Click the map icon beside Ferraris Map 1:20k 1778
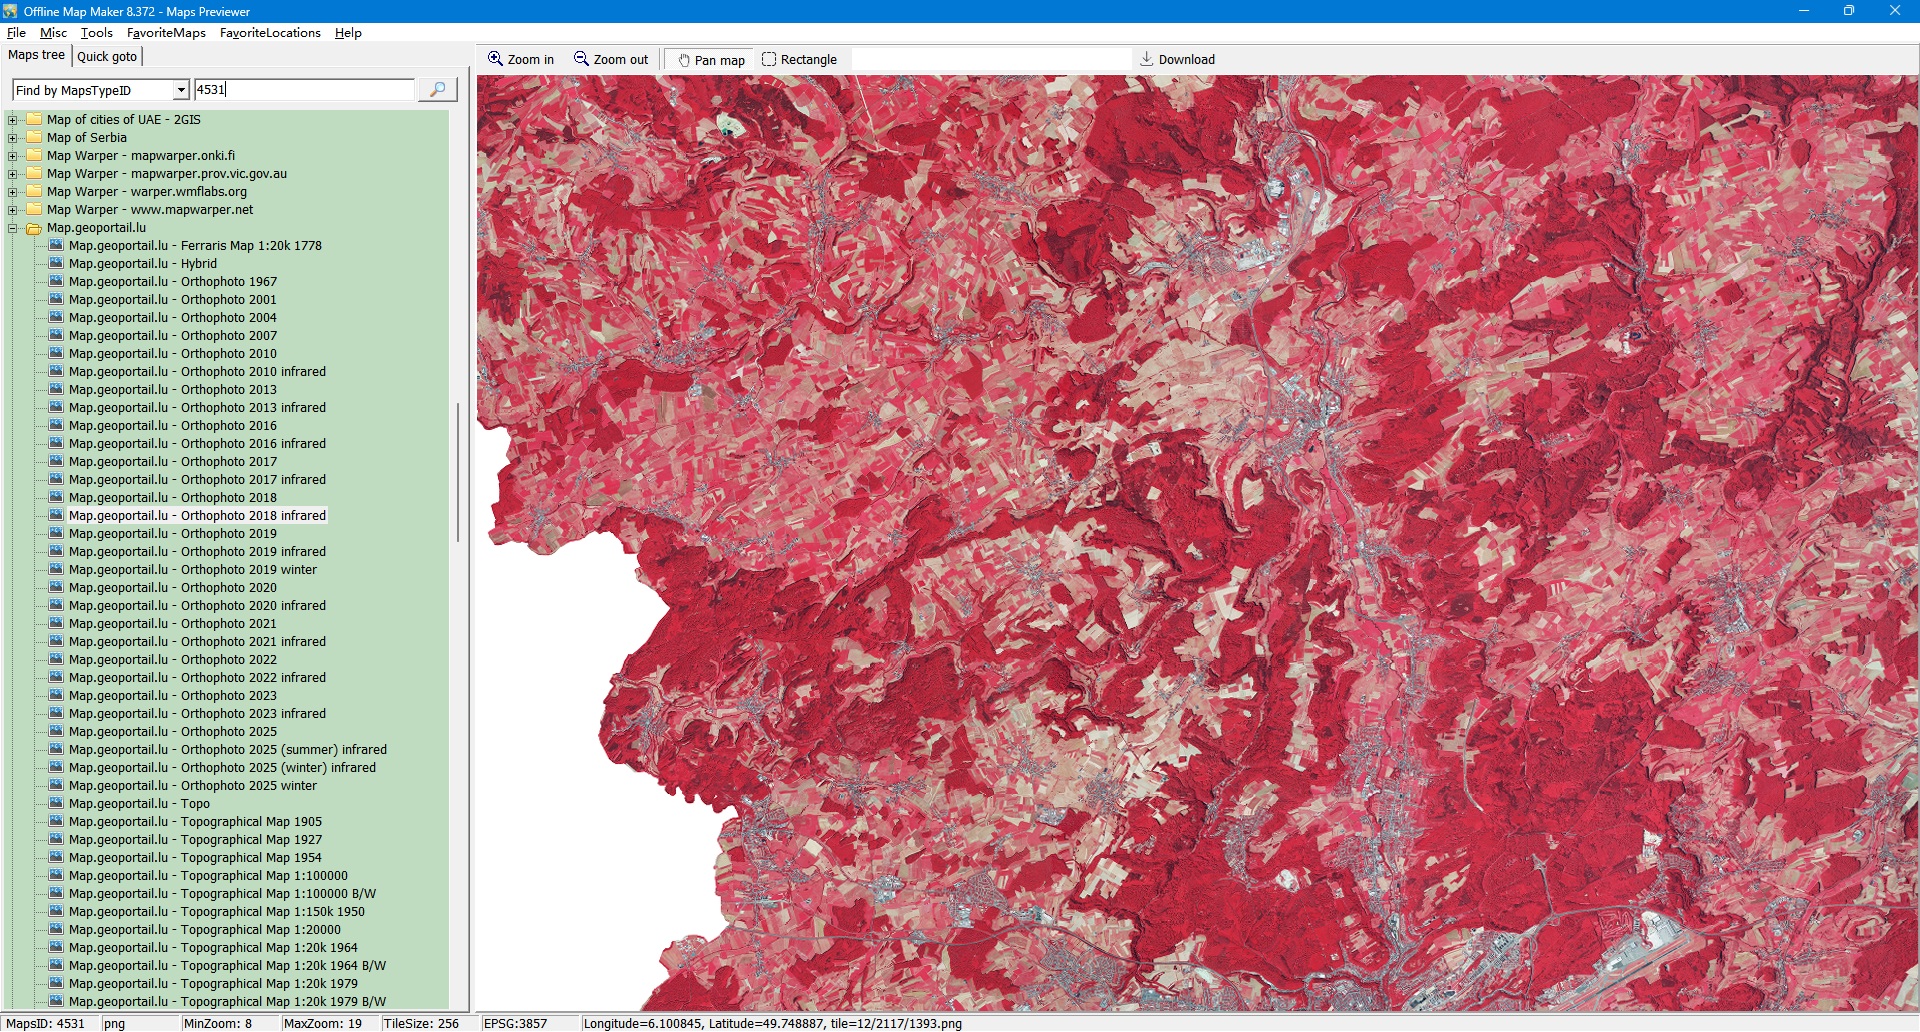The width and height of the screenshot is (1920, 1032). point(56,246)
